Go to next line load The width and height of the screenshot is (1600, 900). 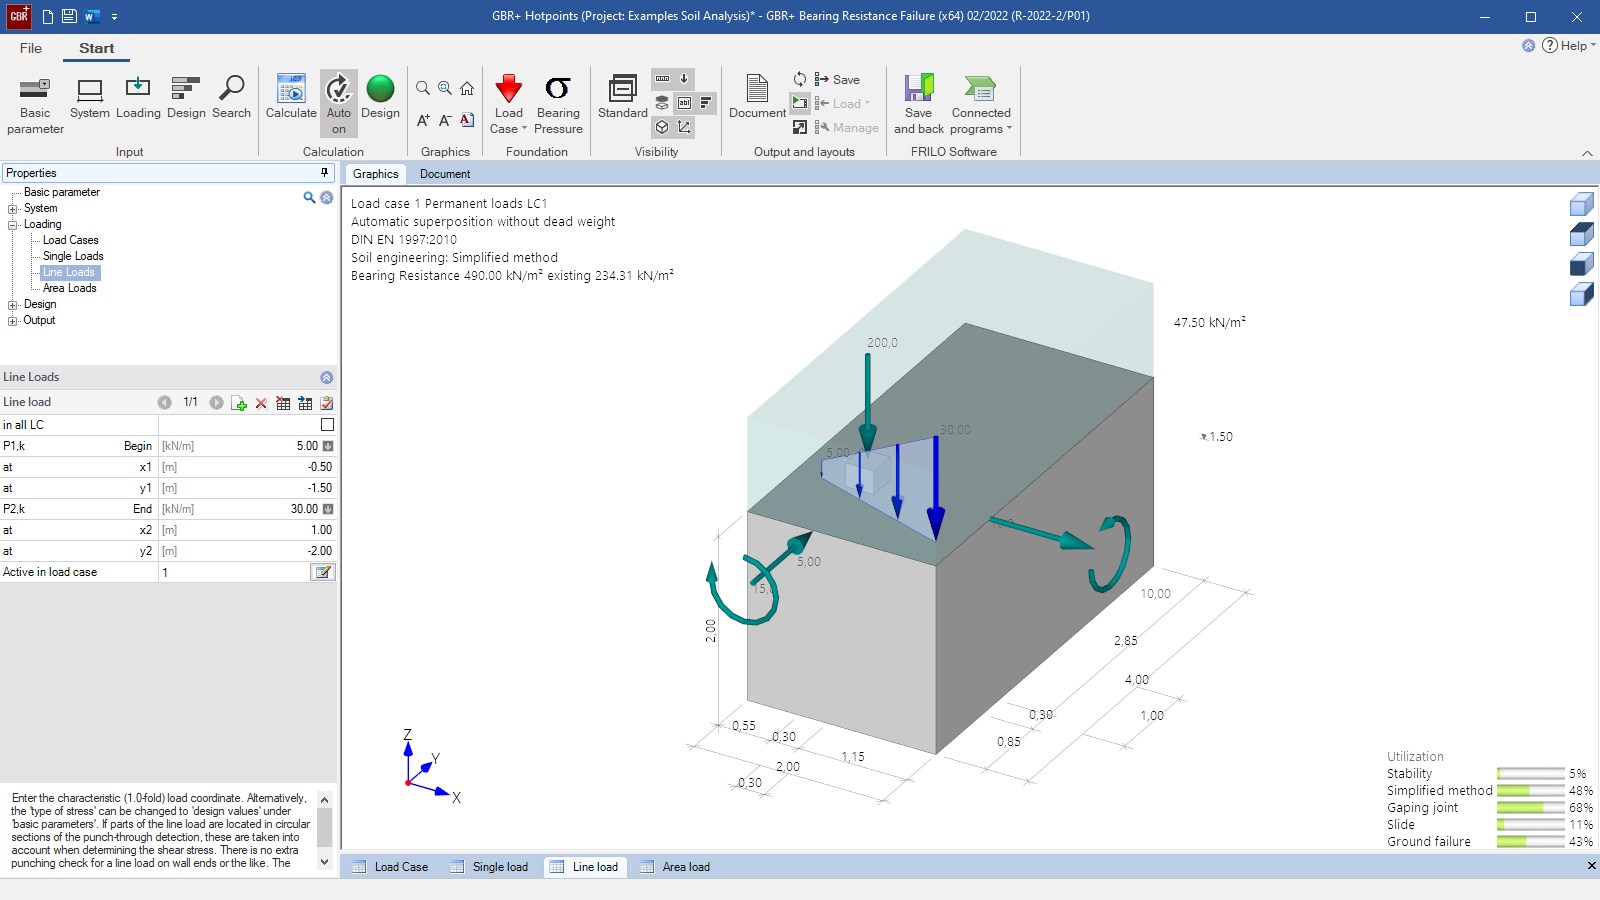pyautogui.click(x=216, y=402)
